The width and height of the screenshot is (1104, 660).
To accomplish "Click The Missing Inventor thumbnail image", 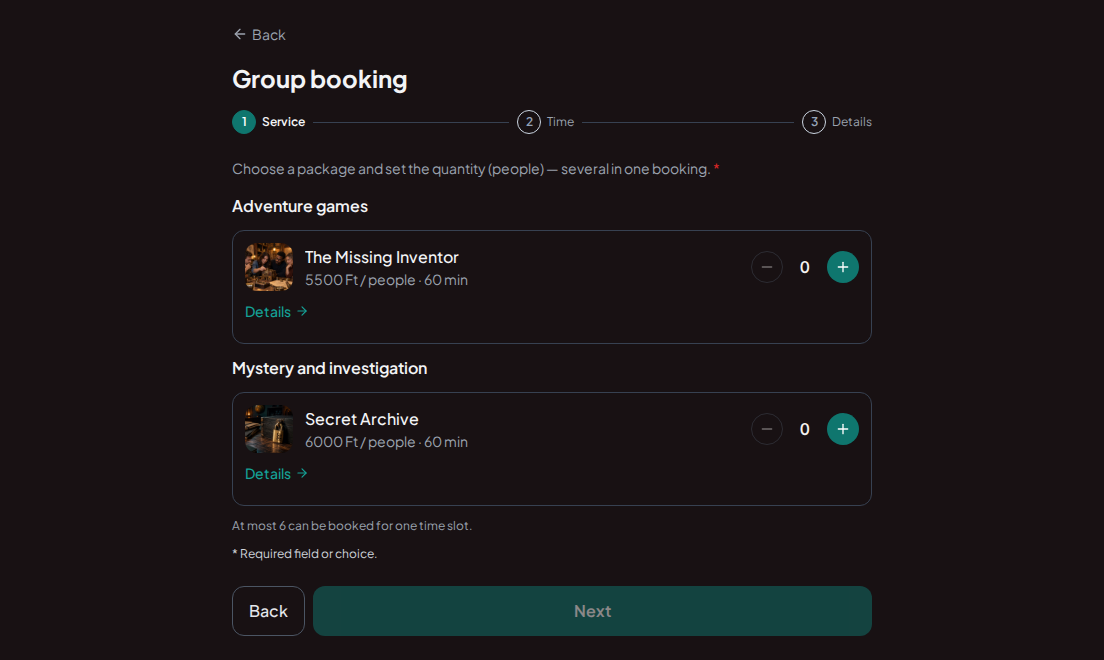I will pyautogui.click(x=269, y=267).
